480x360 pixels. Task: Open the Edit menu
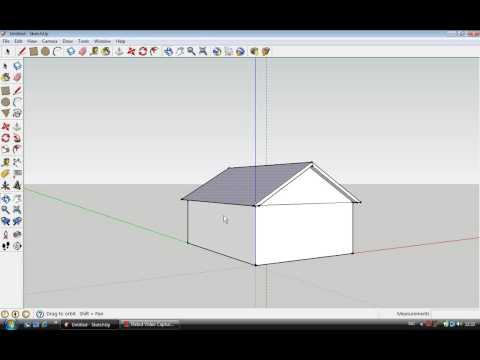[x=18, y=41]
